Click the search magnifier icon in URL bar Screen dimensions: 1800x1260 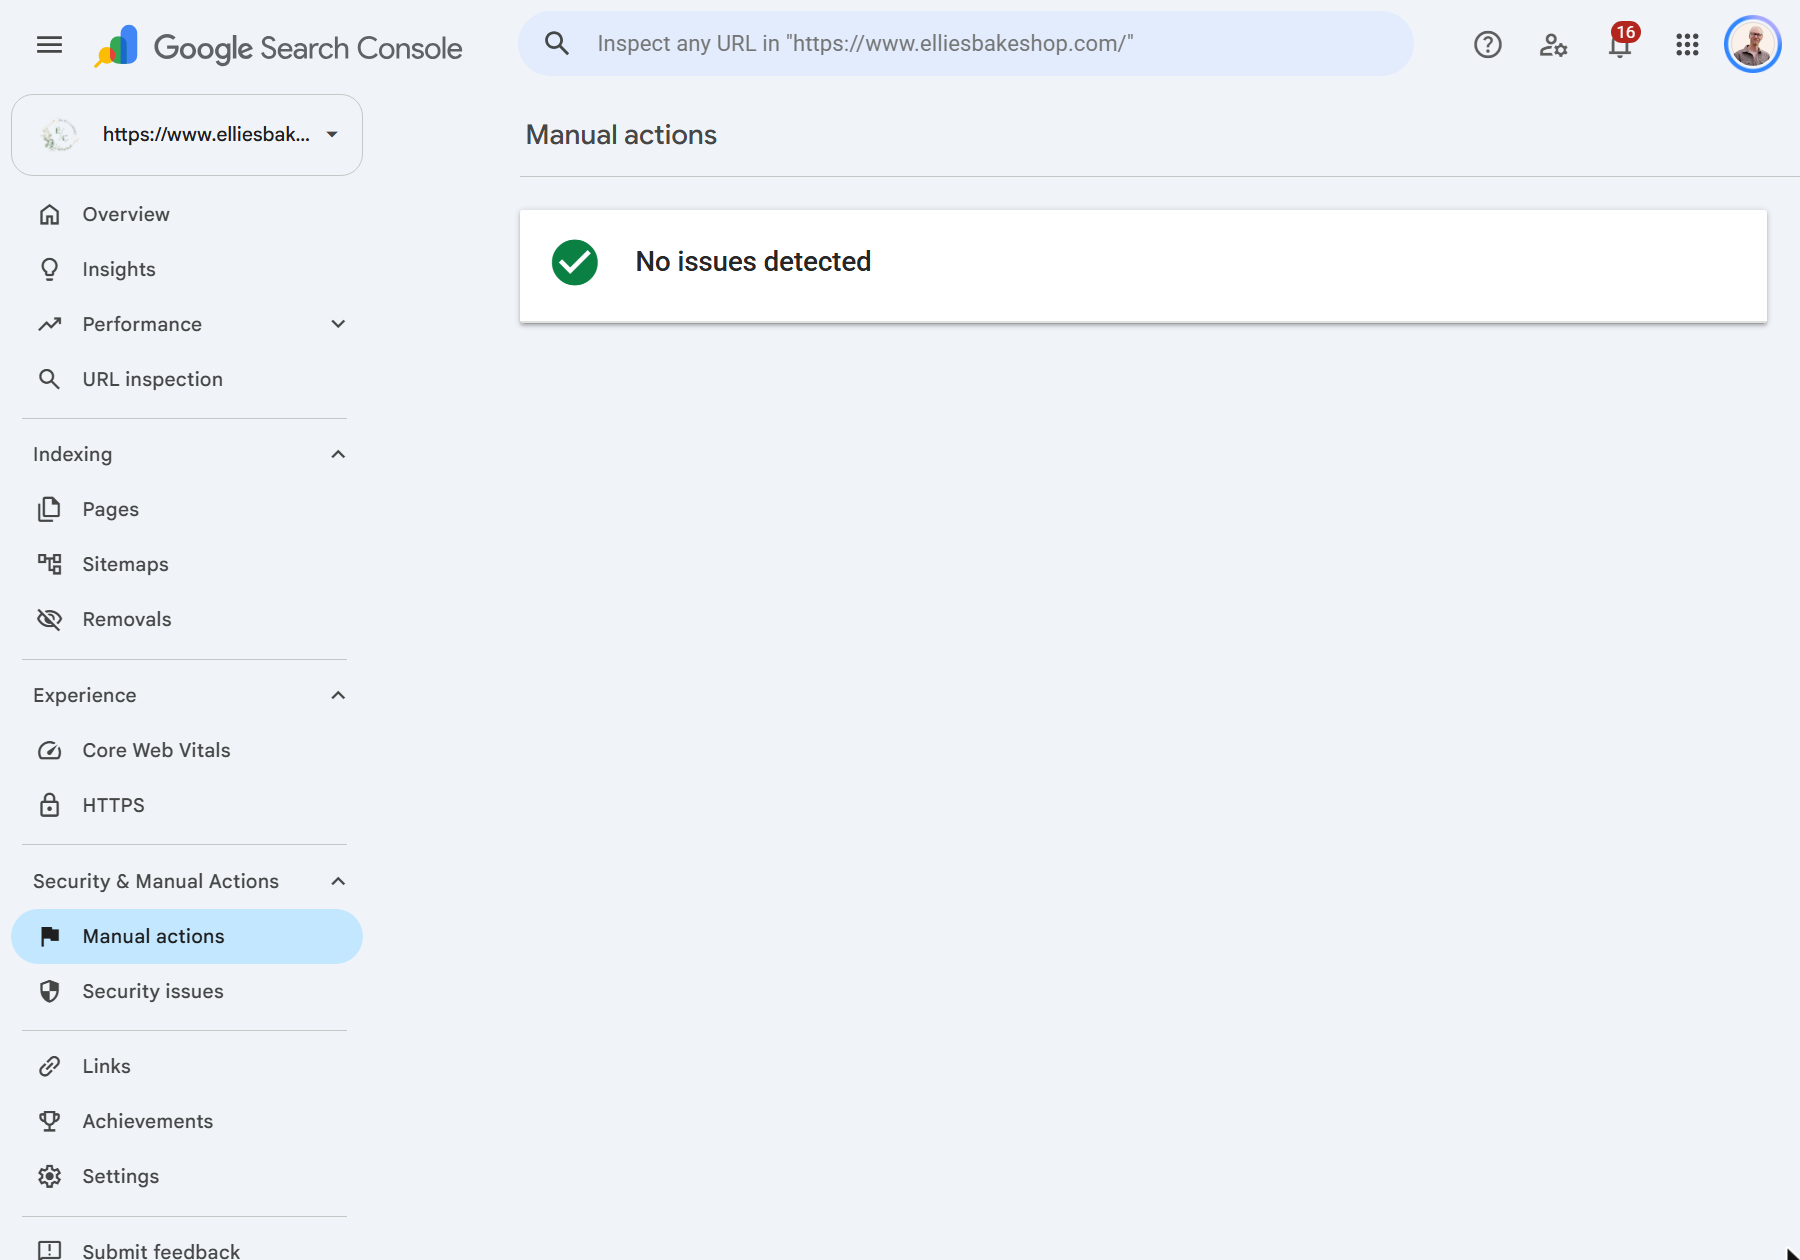click(x=557, y=43)
